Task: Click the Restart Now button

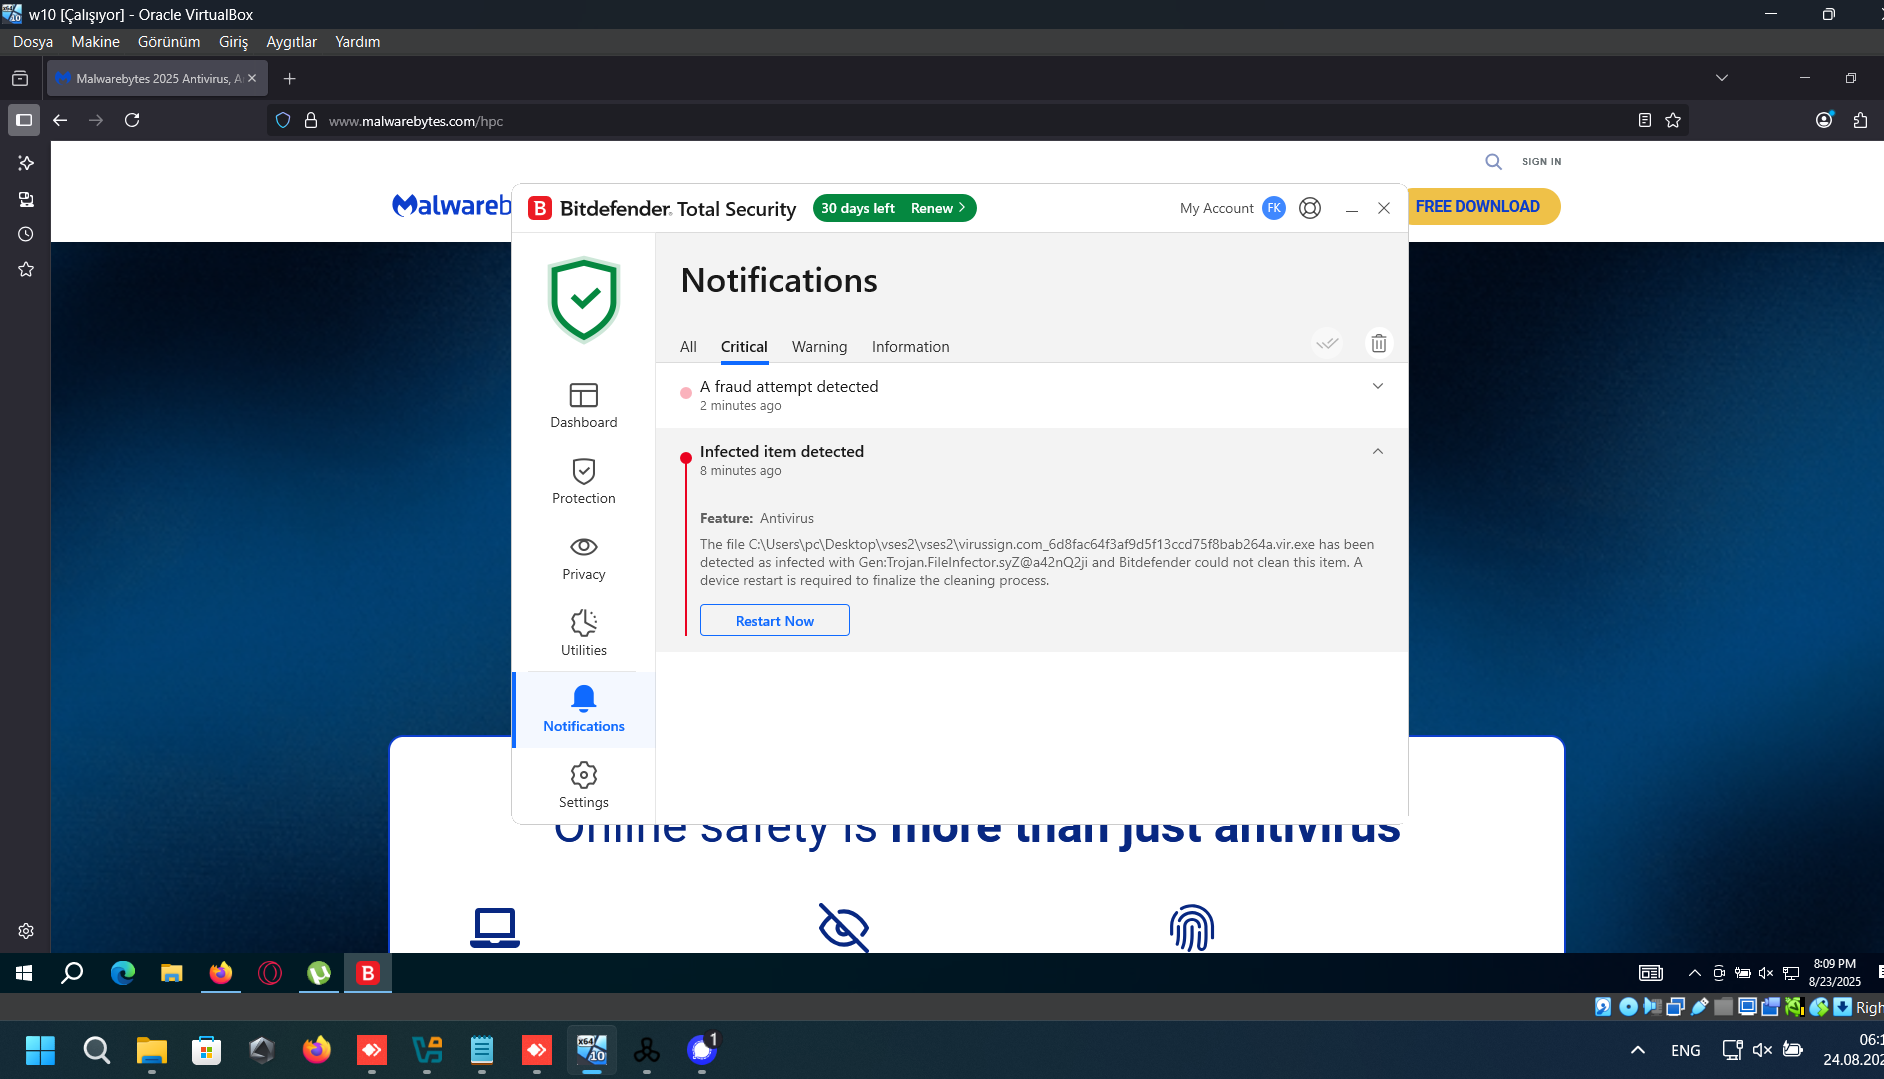Action: (x=774, y=620)
